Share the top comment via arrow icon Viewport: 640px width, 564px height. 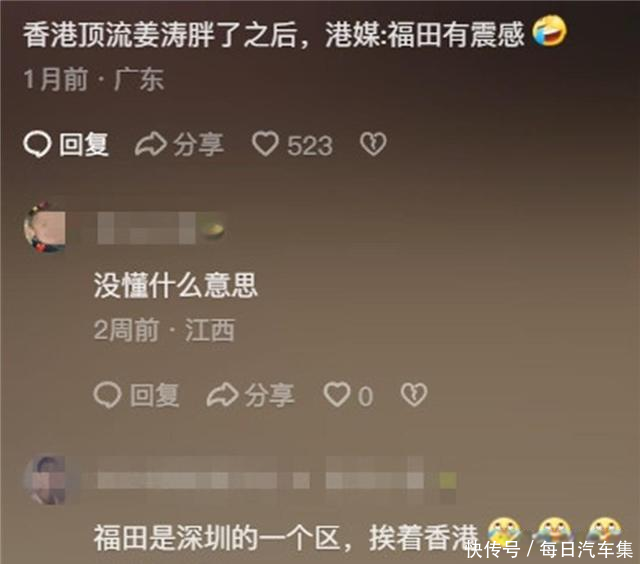click(x=151, y=144)
